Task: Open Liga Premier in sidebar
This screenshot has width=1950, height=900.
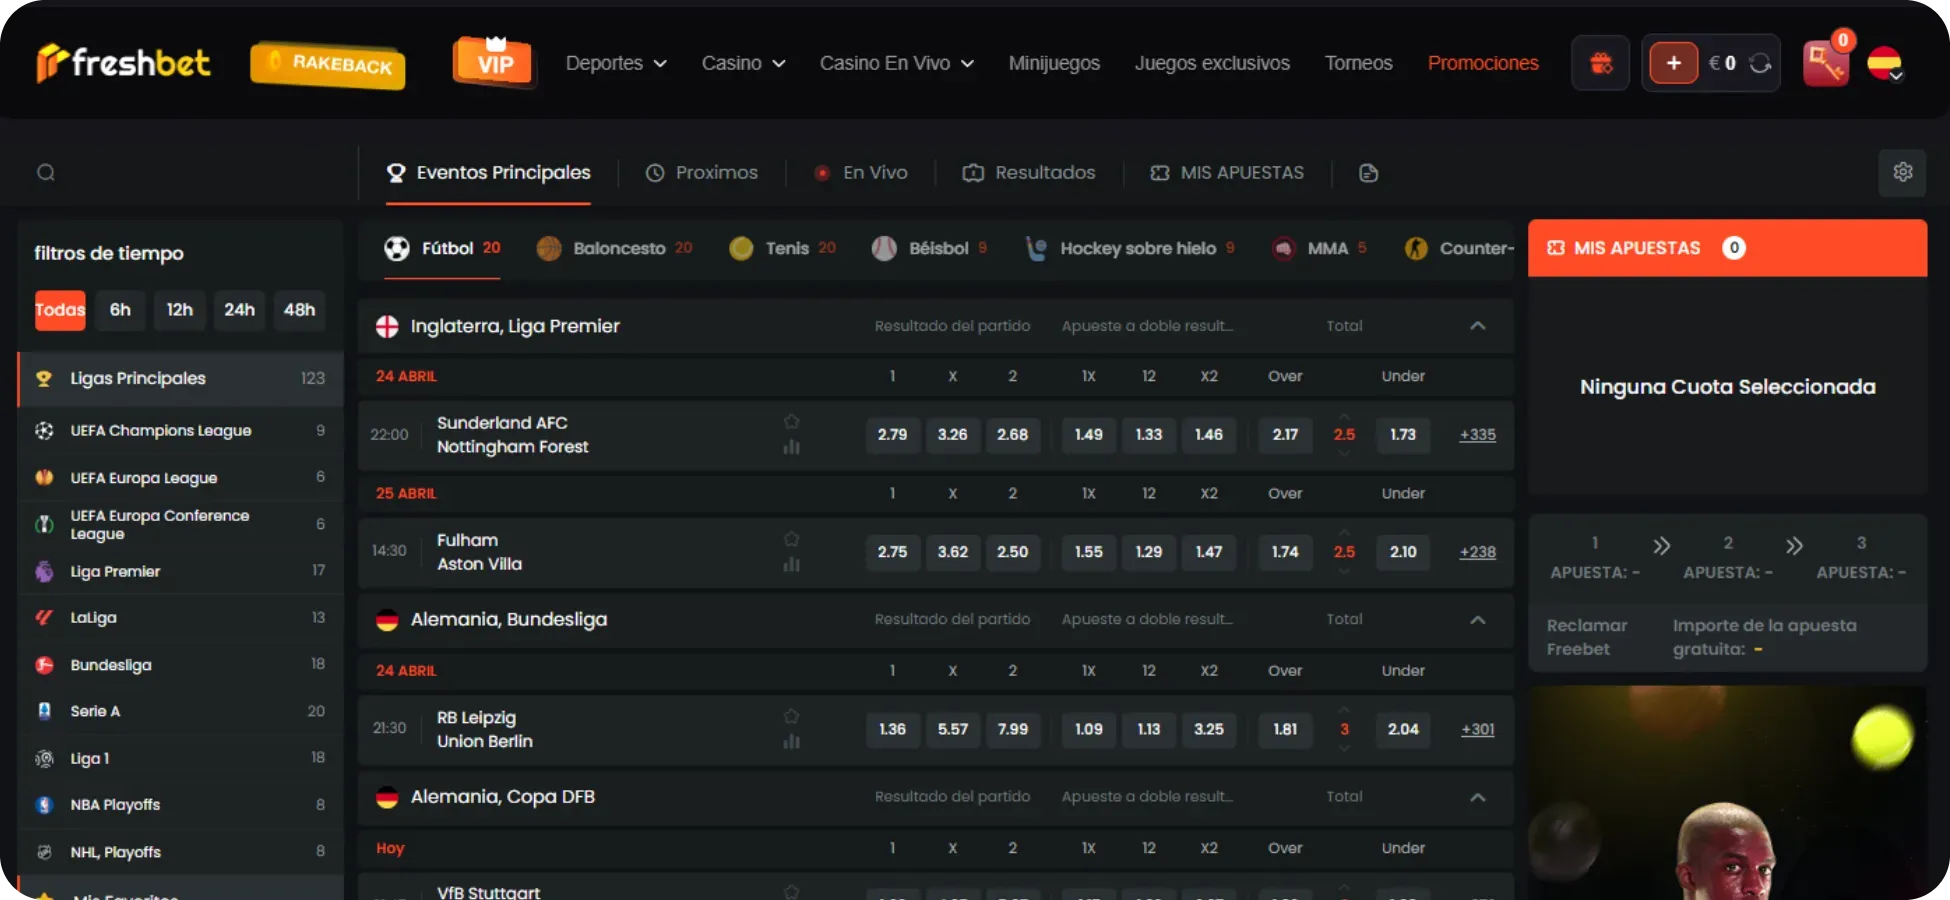Action: coord(181,571)
